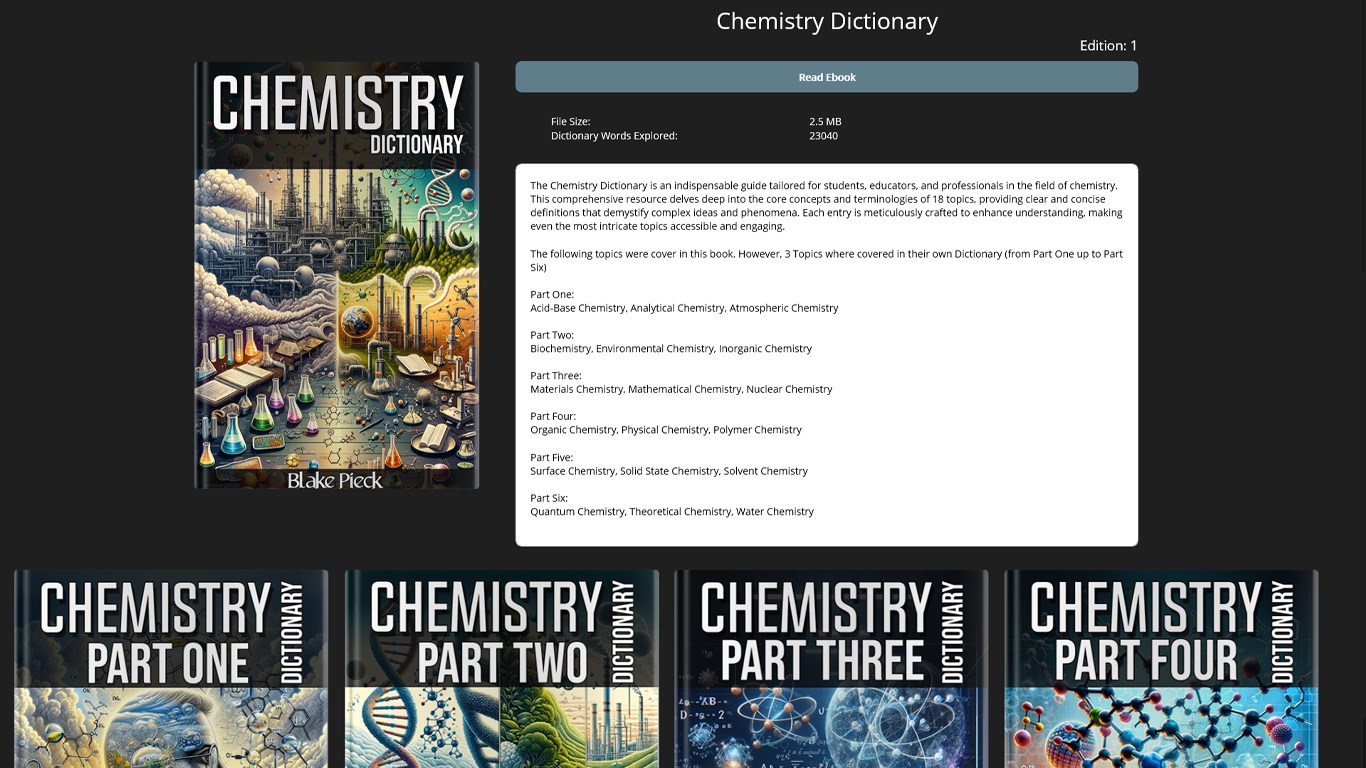Click the Part Five: heading in description

coord(551,457)
